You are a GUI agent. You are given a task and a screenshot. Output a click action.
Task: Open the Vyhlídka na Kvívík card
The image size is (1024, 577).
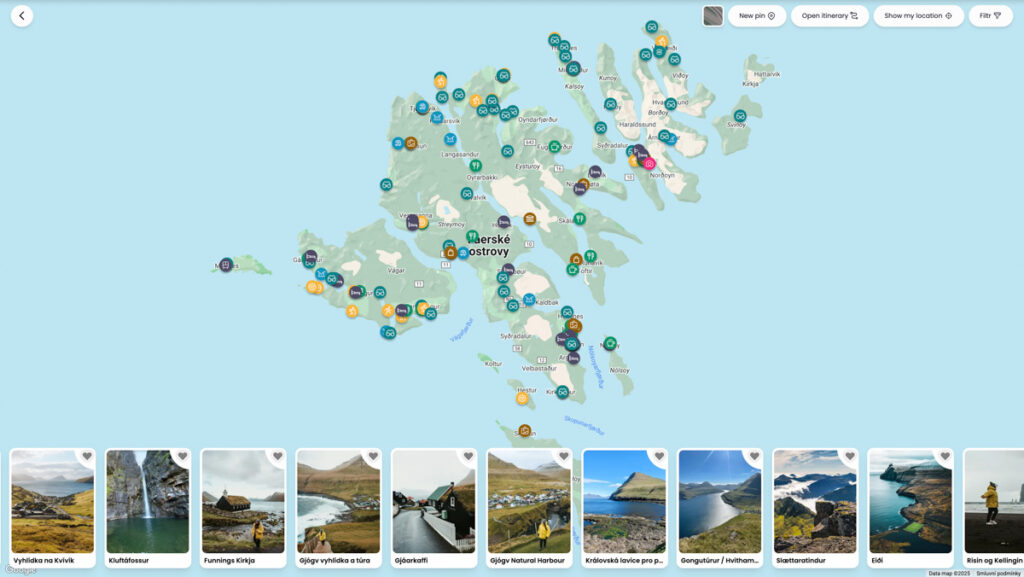click(52, 505)
